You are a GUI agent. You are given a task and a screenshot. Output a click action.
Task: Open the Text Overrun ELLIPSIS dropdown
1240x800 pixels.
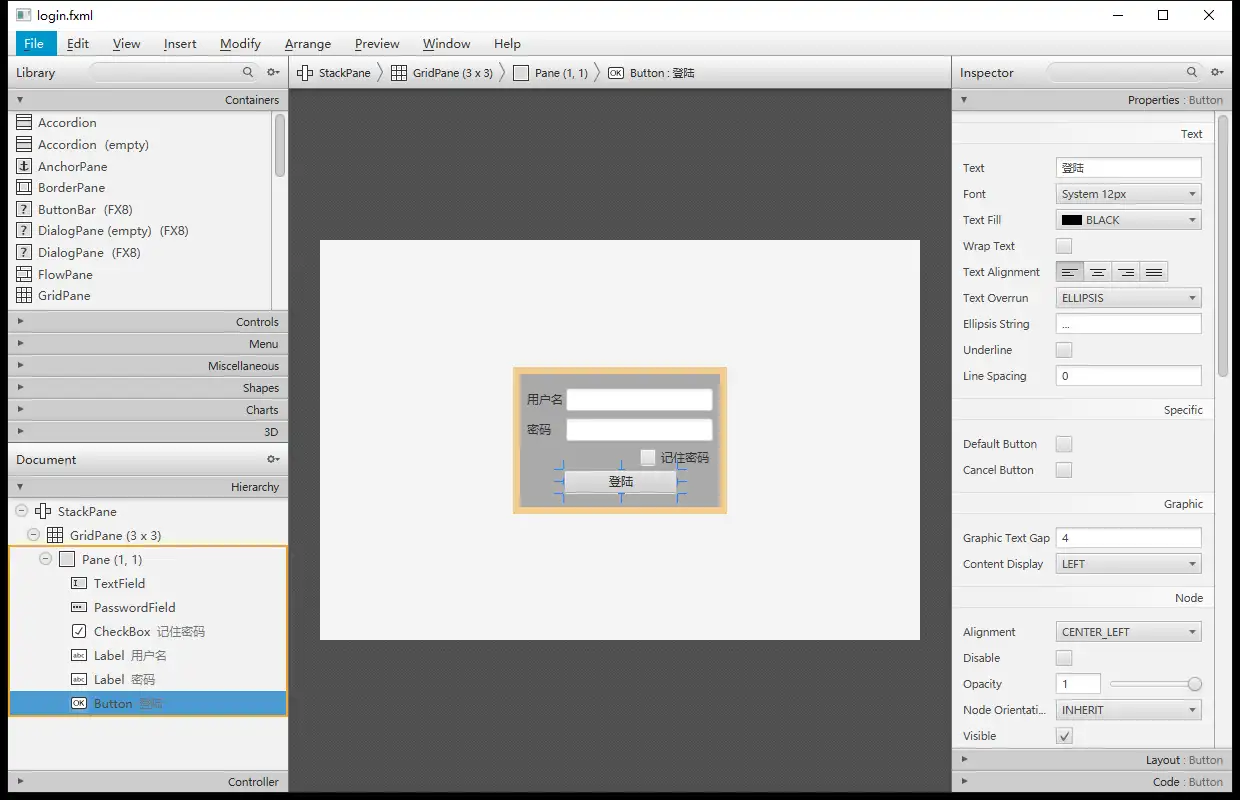click(1128, 298)
